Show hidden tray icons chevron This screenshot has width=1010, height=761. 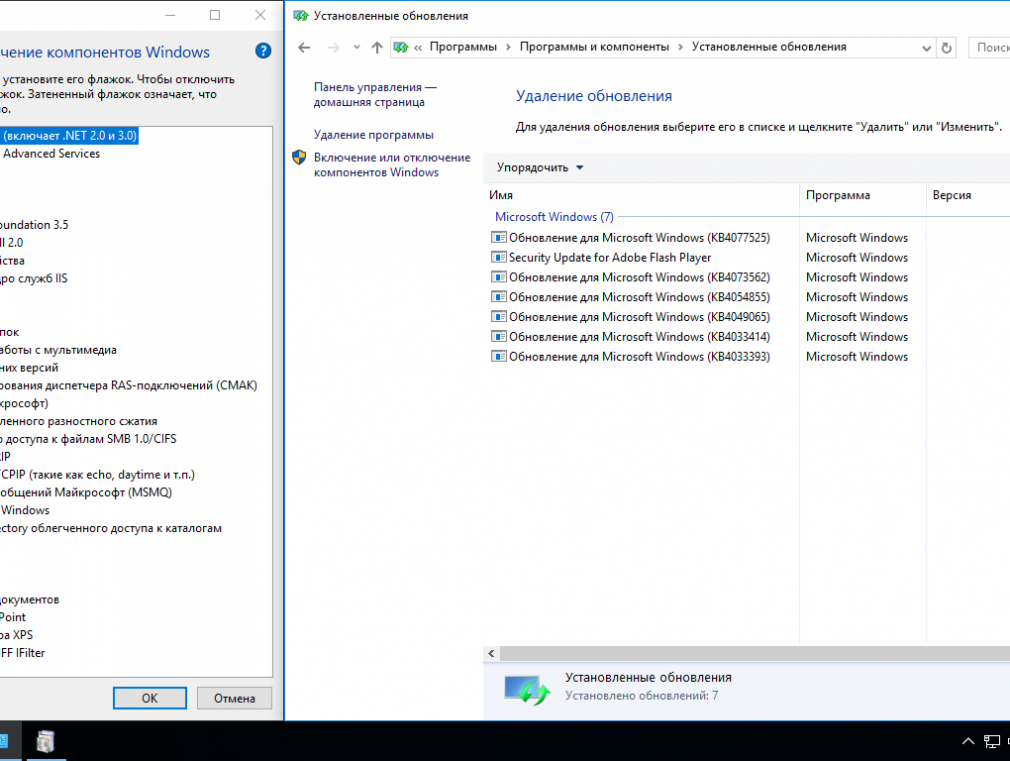pos(968,741)
